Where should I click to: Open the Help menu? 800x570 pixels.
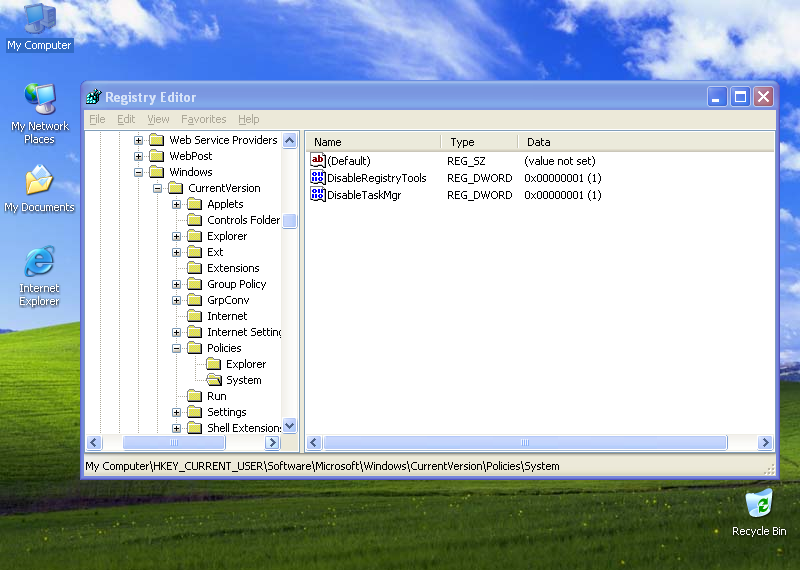(248, 119)
